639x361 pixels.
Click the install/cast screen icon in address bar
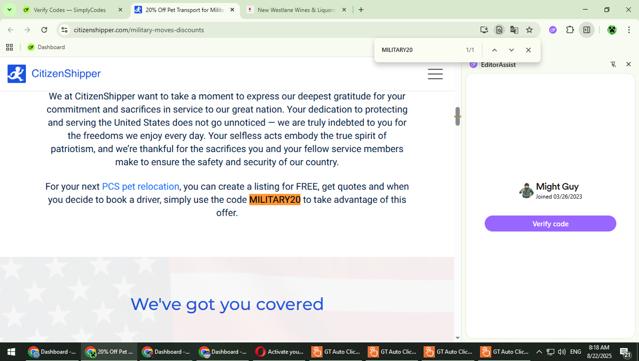pos(484,30)
